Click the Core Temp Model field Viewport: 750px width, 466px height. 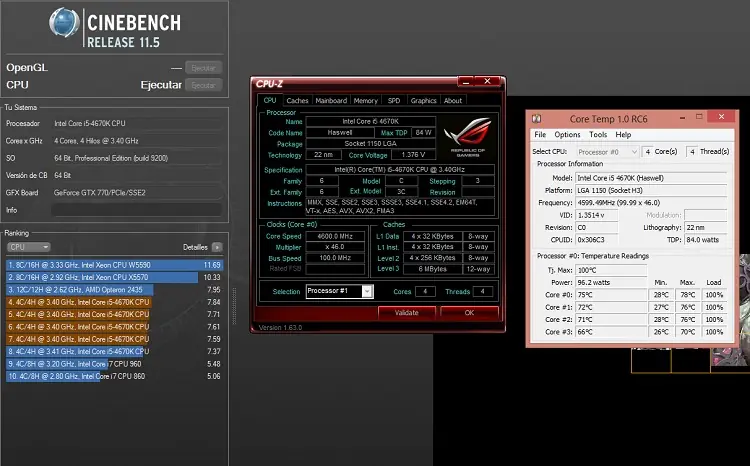point(651,178)
